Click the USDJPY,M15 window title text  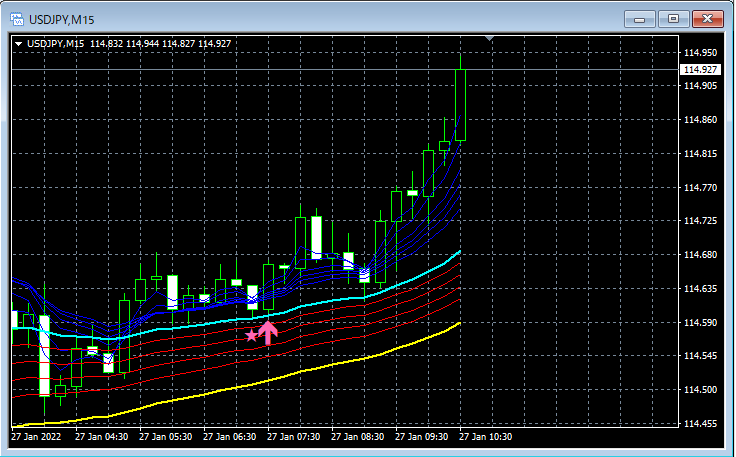pos(61,20)
